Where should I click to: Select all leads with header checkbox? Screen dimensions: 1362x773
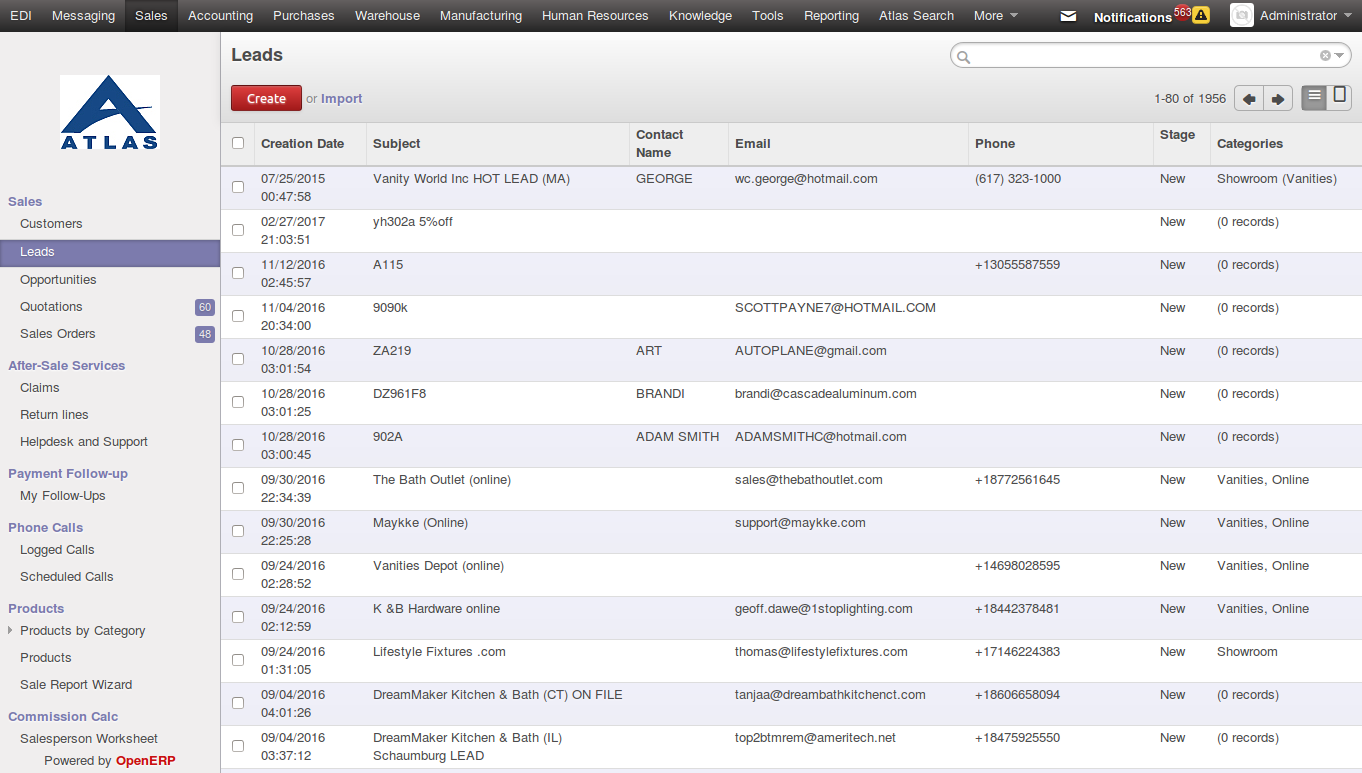tap(238, 143)
